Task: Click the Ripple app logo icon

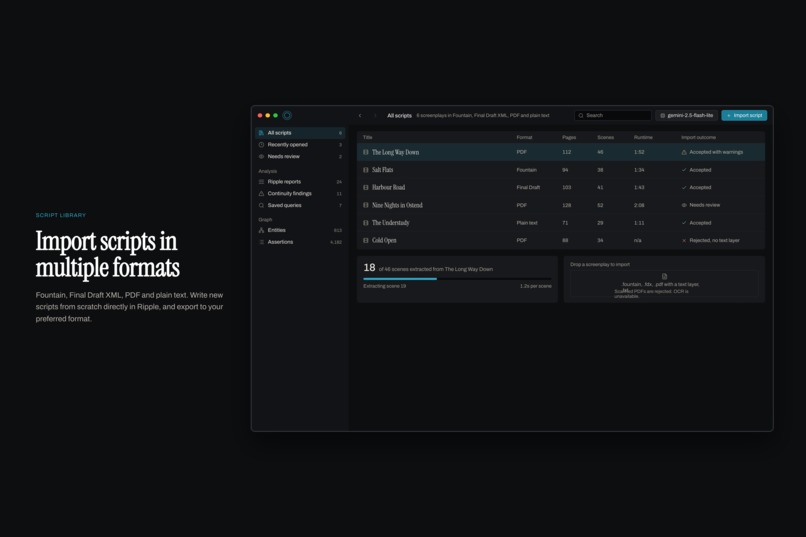Action: click(287, 115)
